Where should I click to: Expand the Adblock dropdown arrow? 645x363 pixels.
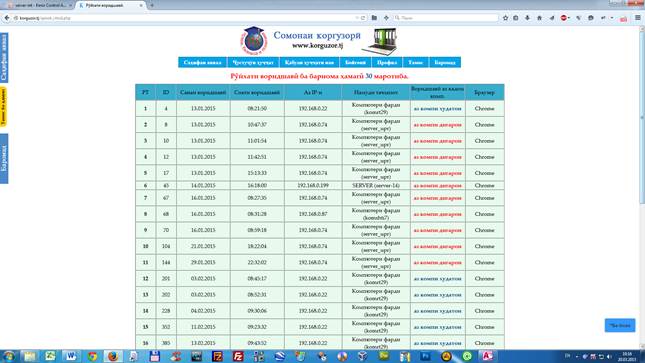tap(568, 18)
